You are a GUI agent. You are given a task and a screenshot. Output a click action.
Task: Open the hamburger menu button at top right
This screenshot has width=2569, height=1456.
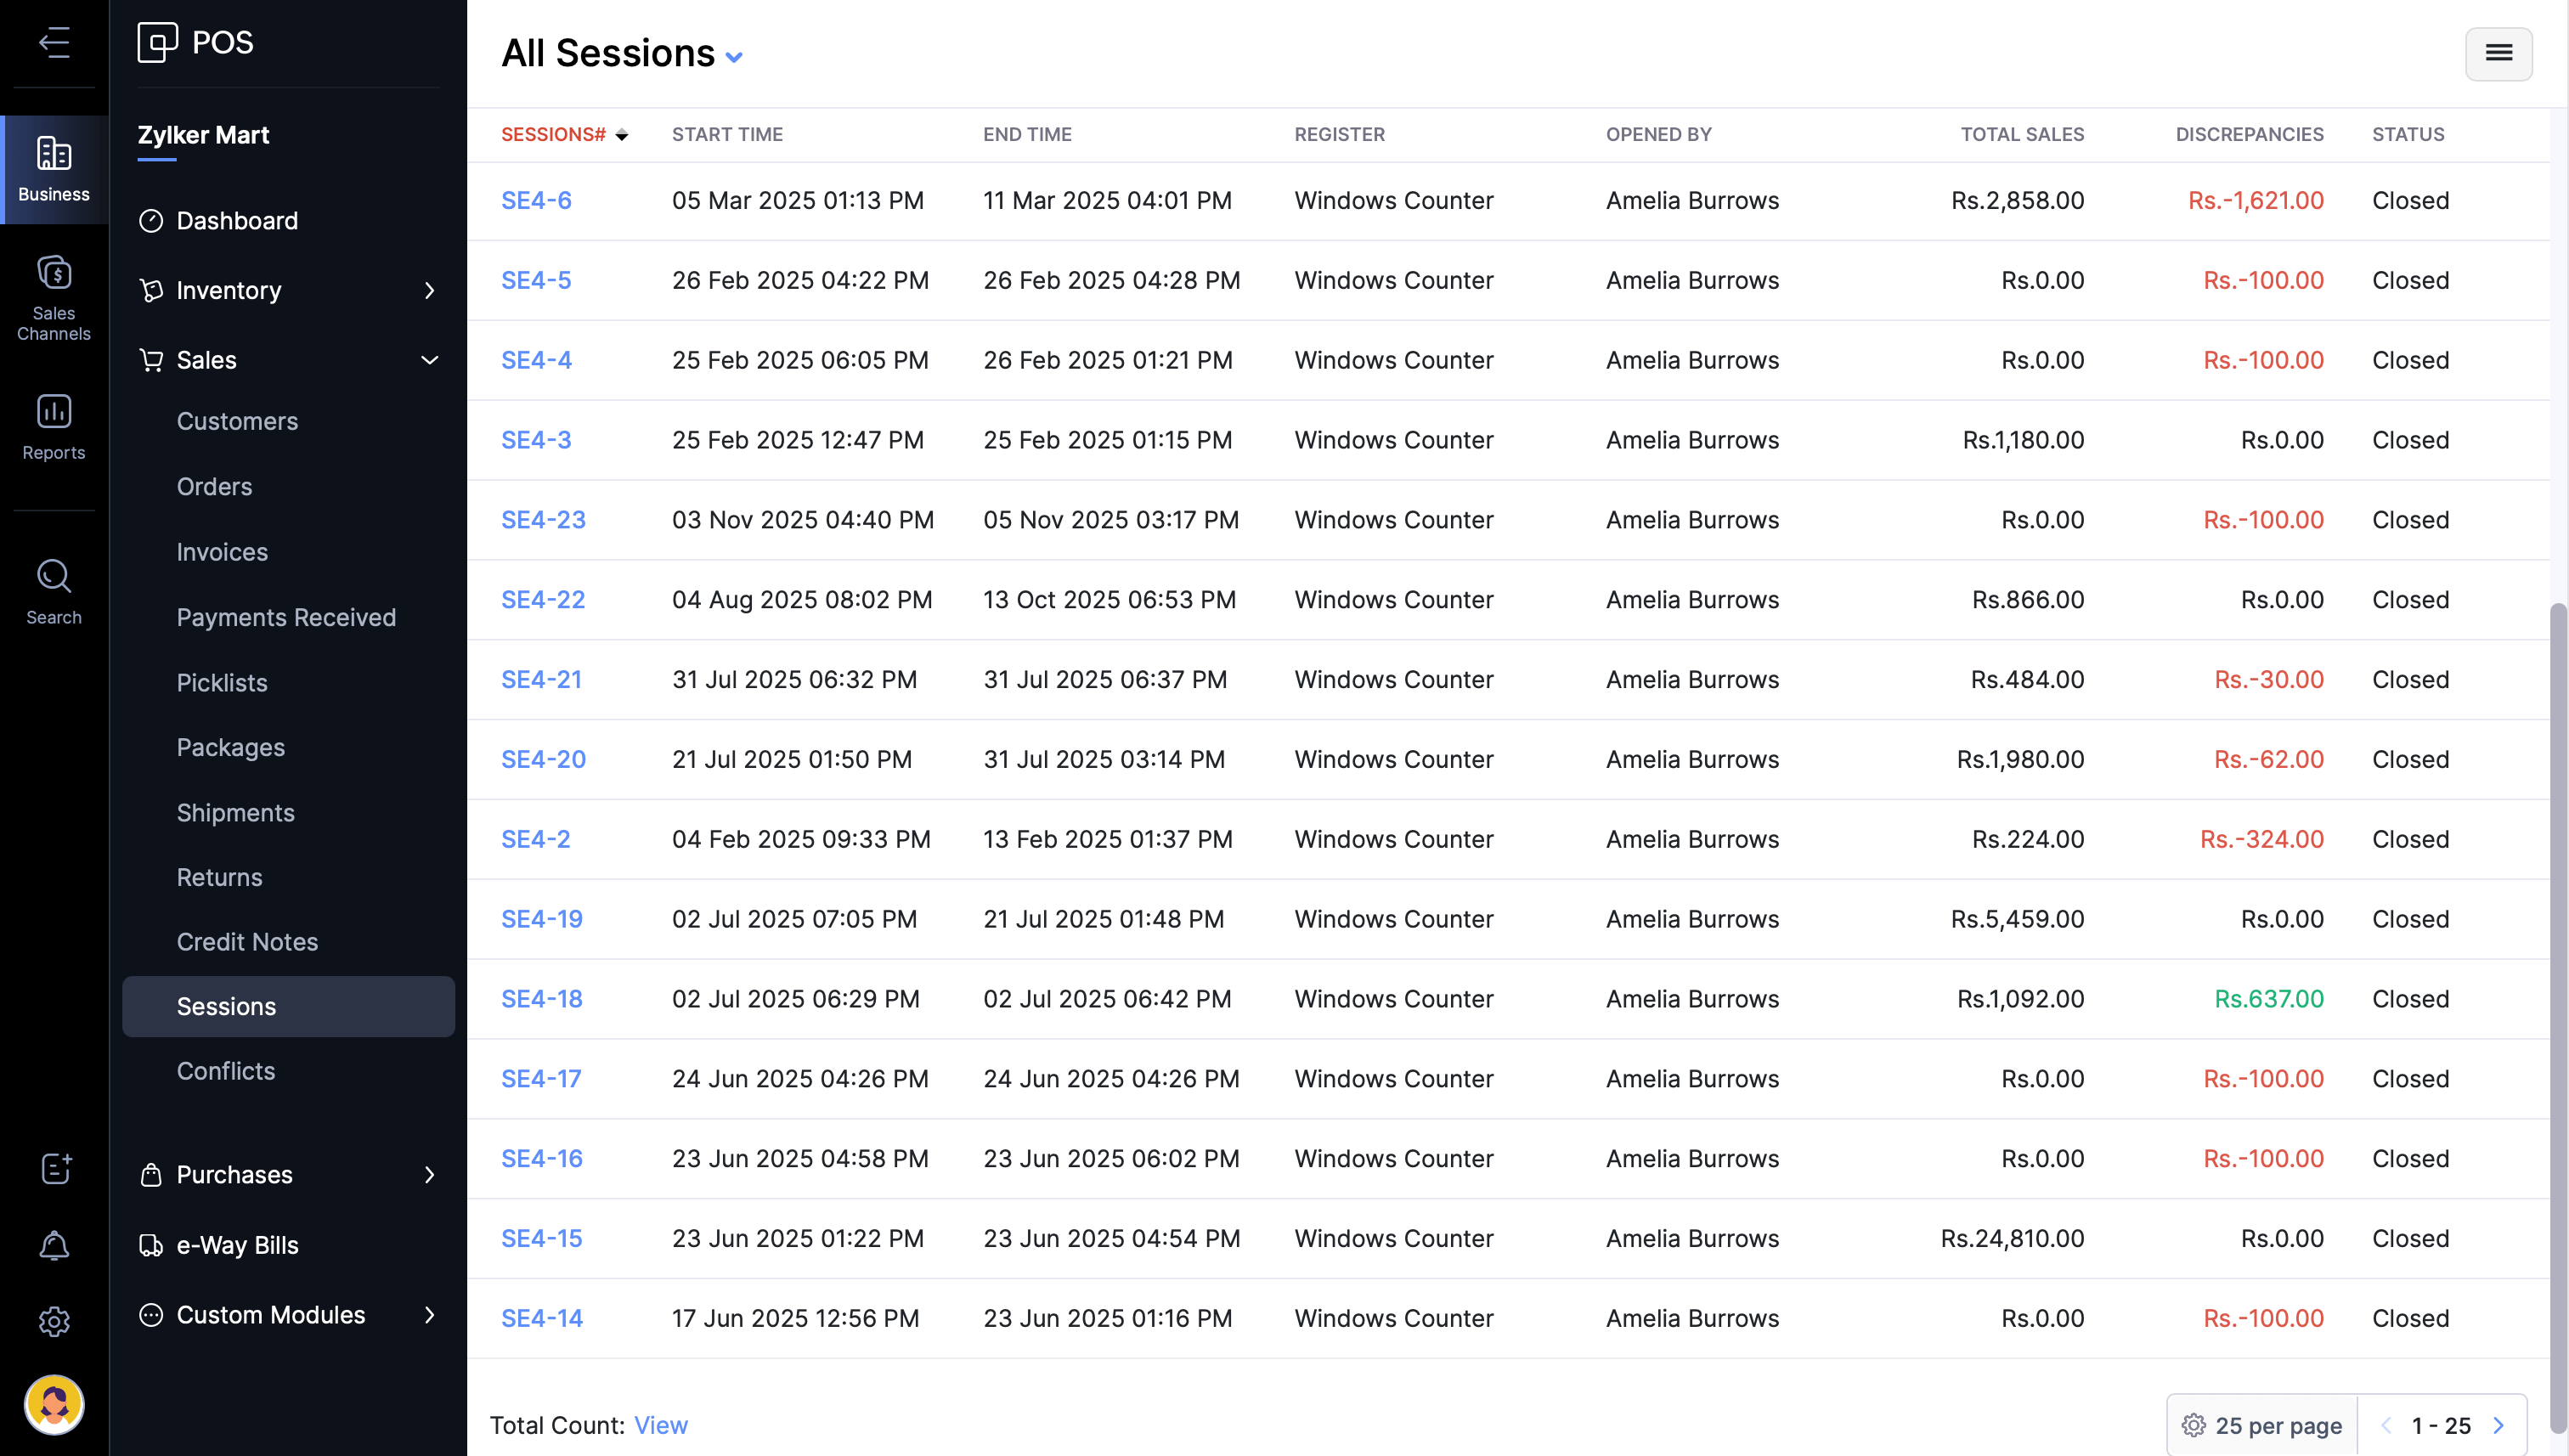coord(2497,53)
